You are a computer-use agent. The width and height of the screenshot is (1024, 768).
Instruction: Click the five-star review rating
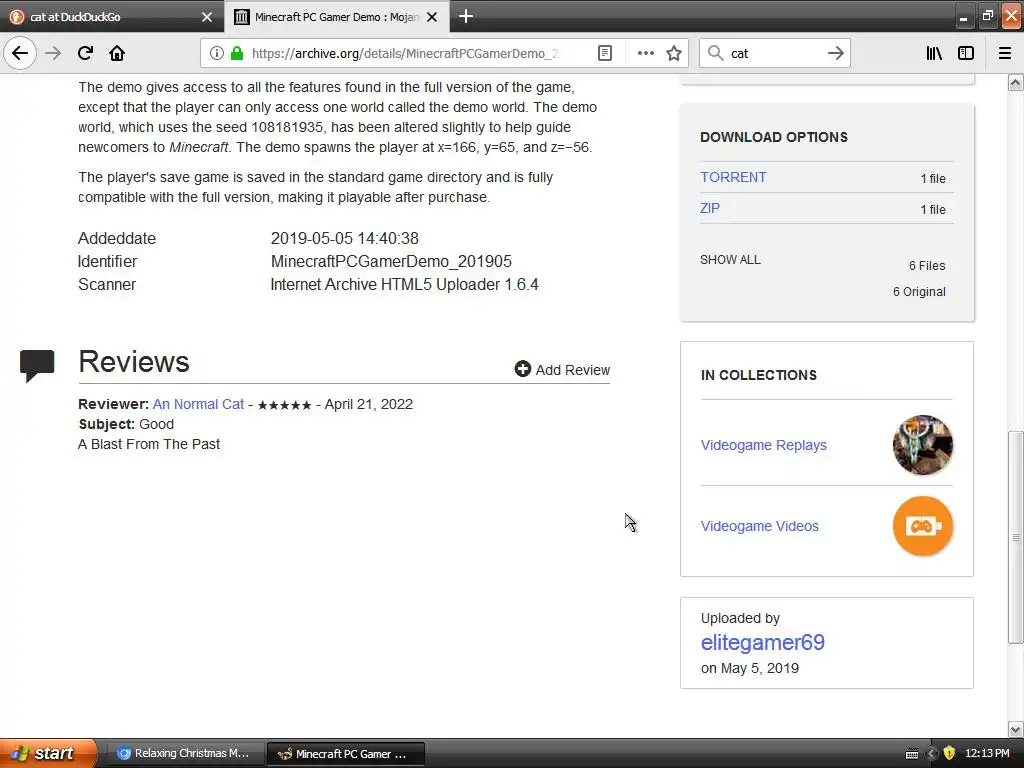(284, 405)
